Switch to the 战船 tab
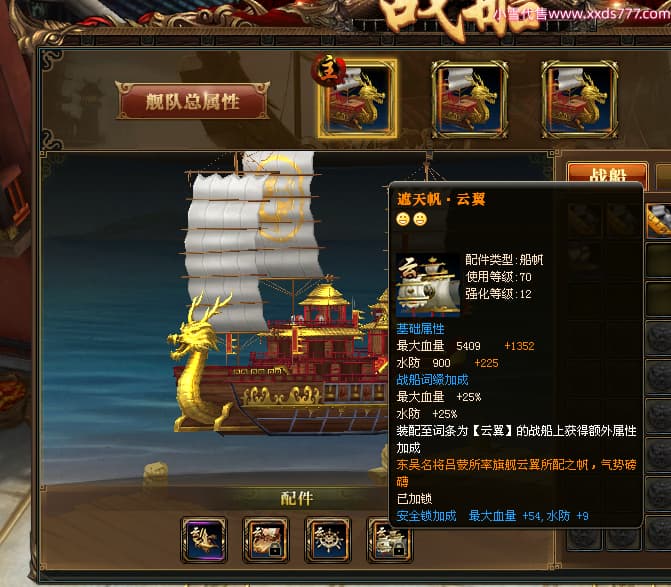Image resolution: width=671 pixels, height=587 pixels. (607, 175)
